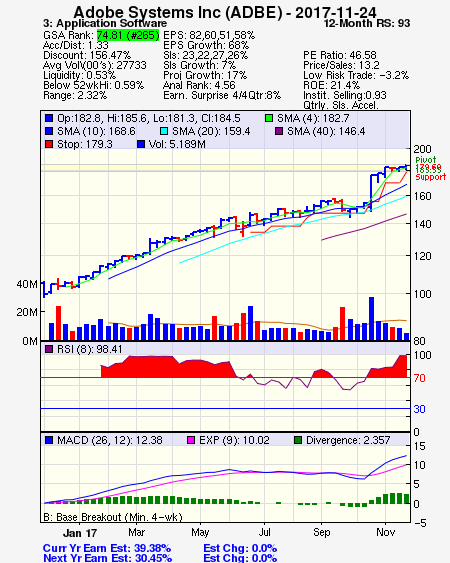Screen dimensions: 450x563
Task: Click the 40M volume axis label
Action: click(x=27, y=284)
